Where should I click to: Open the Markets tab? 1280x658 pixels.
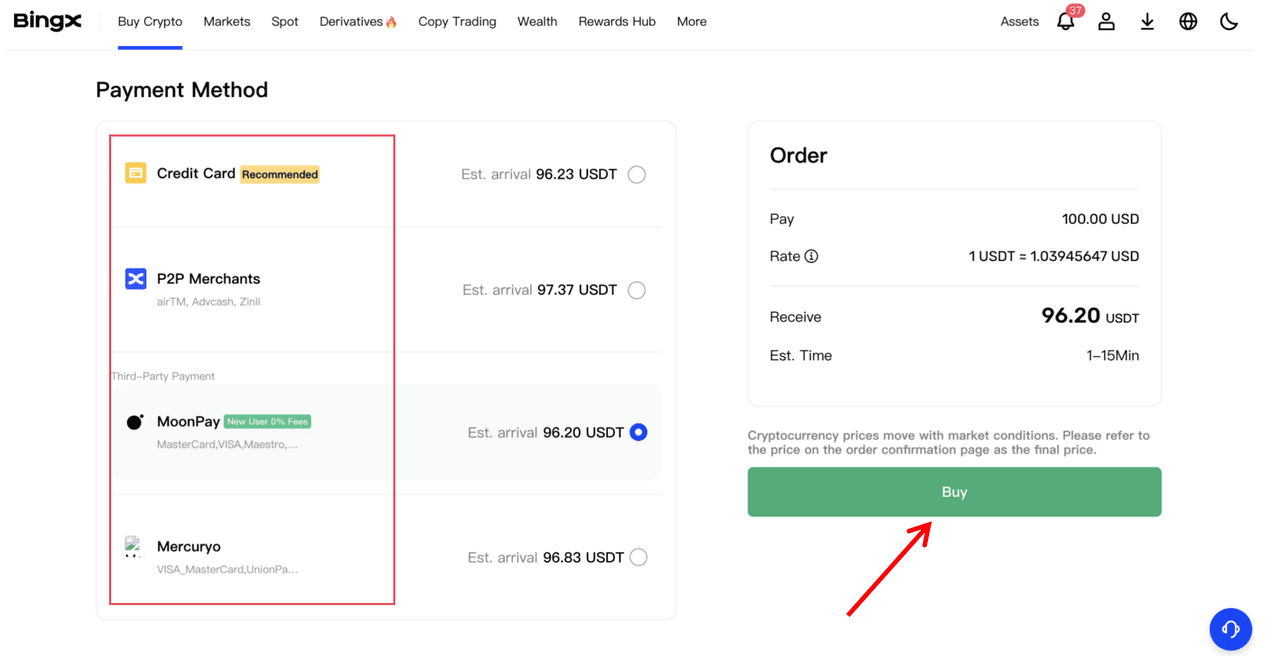click(x=227, y=21)
